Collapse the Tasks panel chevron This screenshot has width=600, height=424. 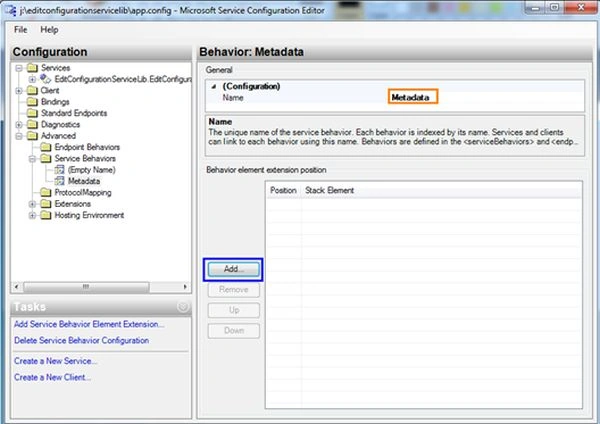(183, 307)
